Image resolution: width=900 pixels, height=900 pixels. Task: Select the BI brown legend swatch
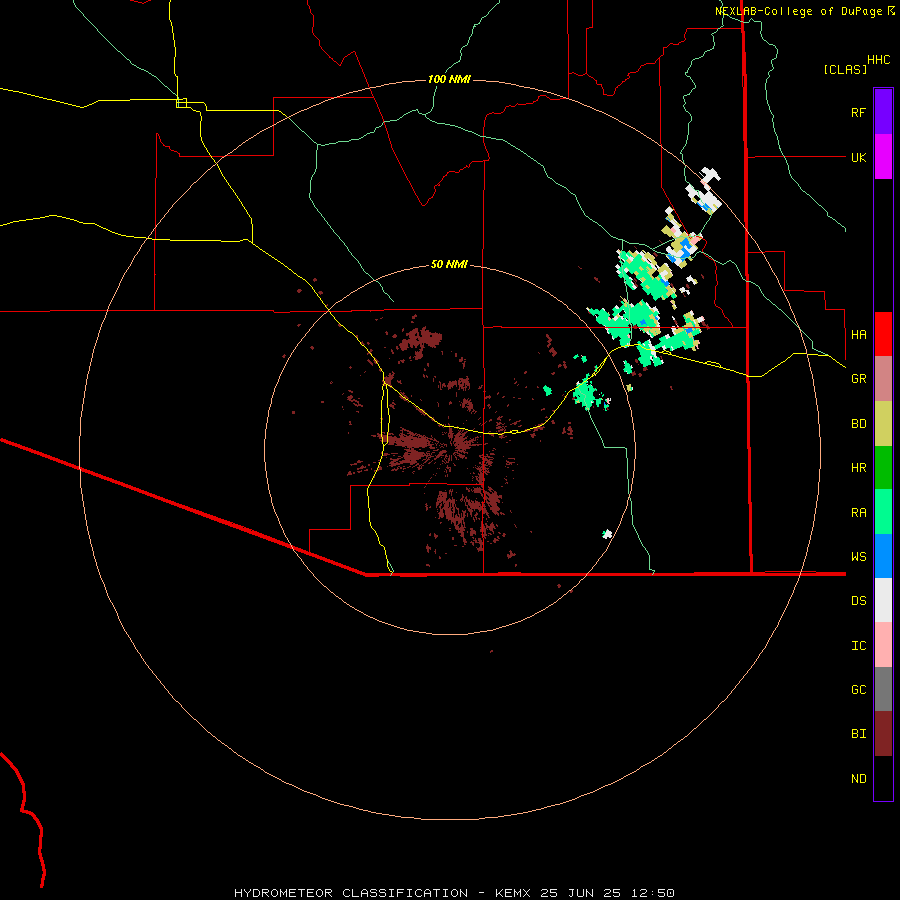[x=883, y=734]
